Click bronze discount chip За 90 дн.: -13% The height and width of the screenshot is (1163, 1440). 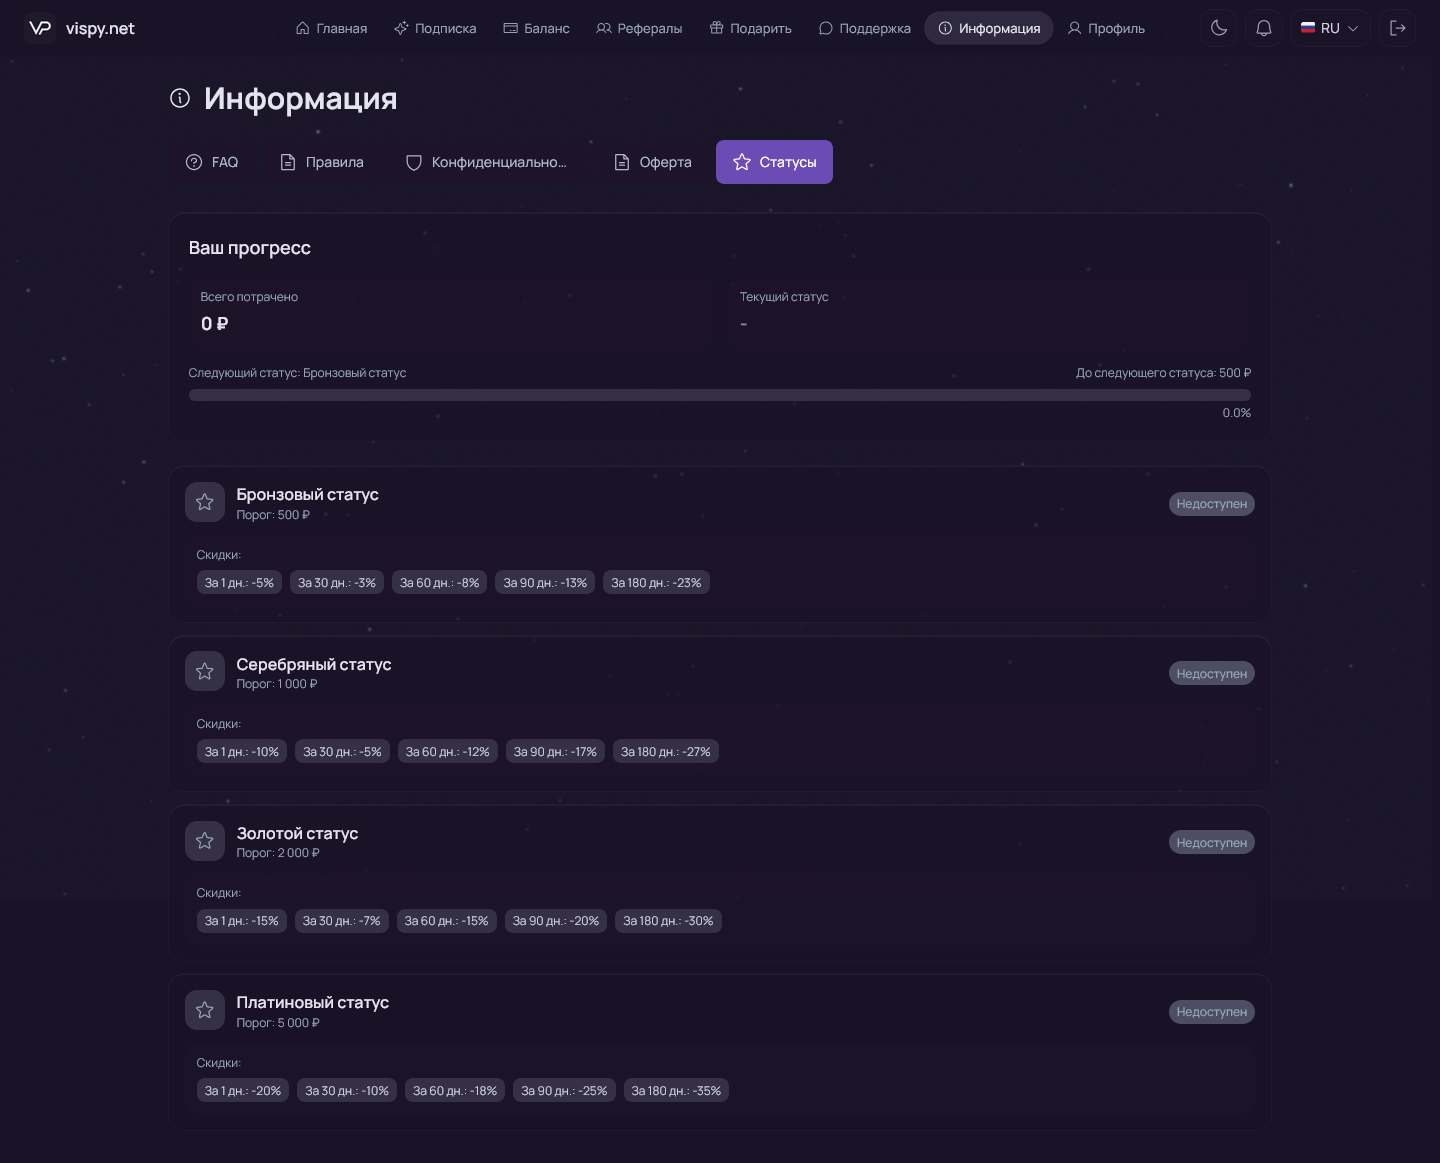coord(545,583)
